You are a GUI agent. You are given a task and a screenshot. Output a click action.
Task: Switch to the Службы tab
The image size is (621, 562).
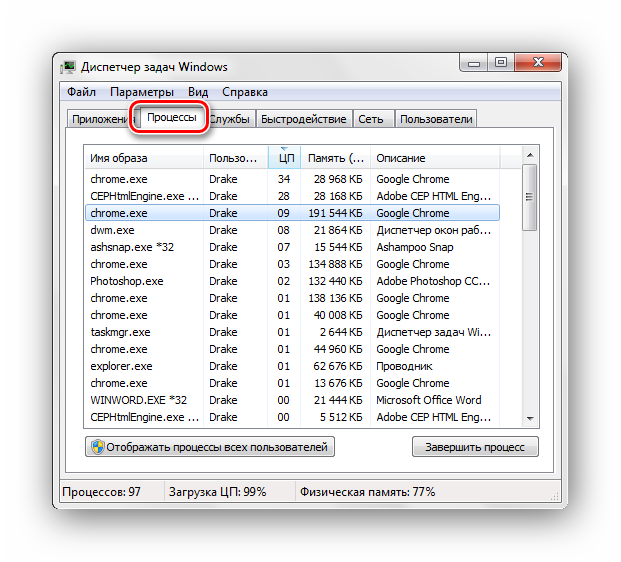(230, 119)
